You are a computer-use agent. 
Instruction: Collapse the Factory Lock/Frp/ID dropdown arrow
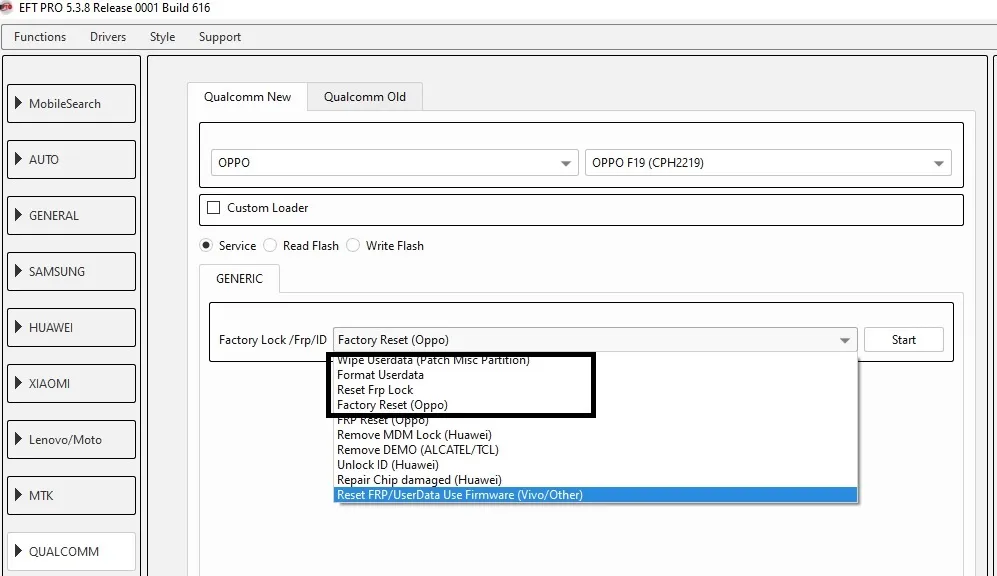(846, 341)
